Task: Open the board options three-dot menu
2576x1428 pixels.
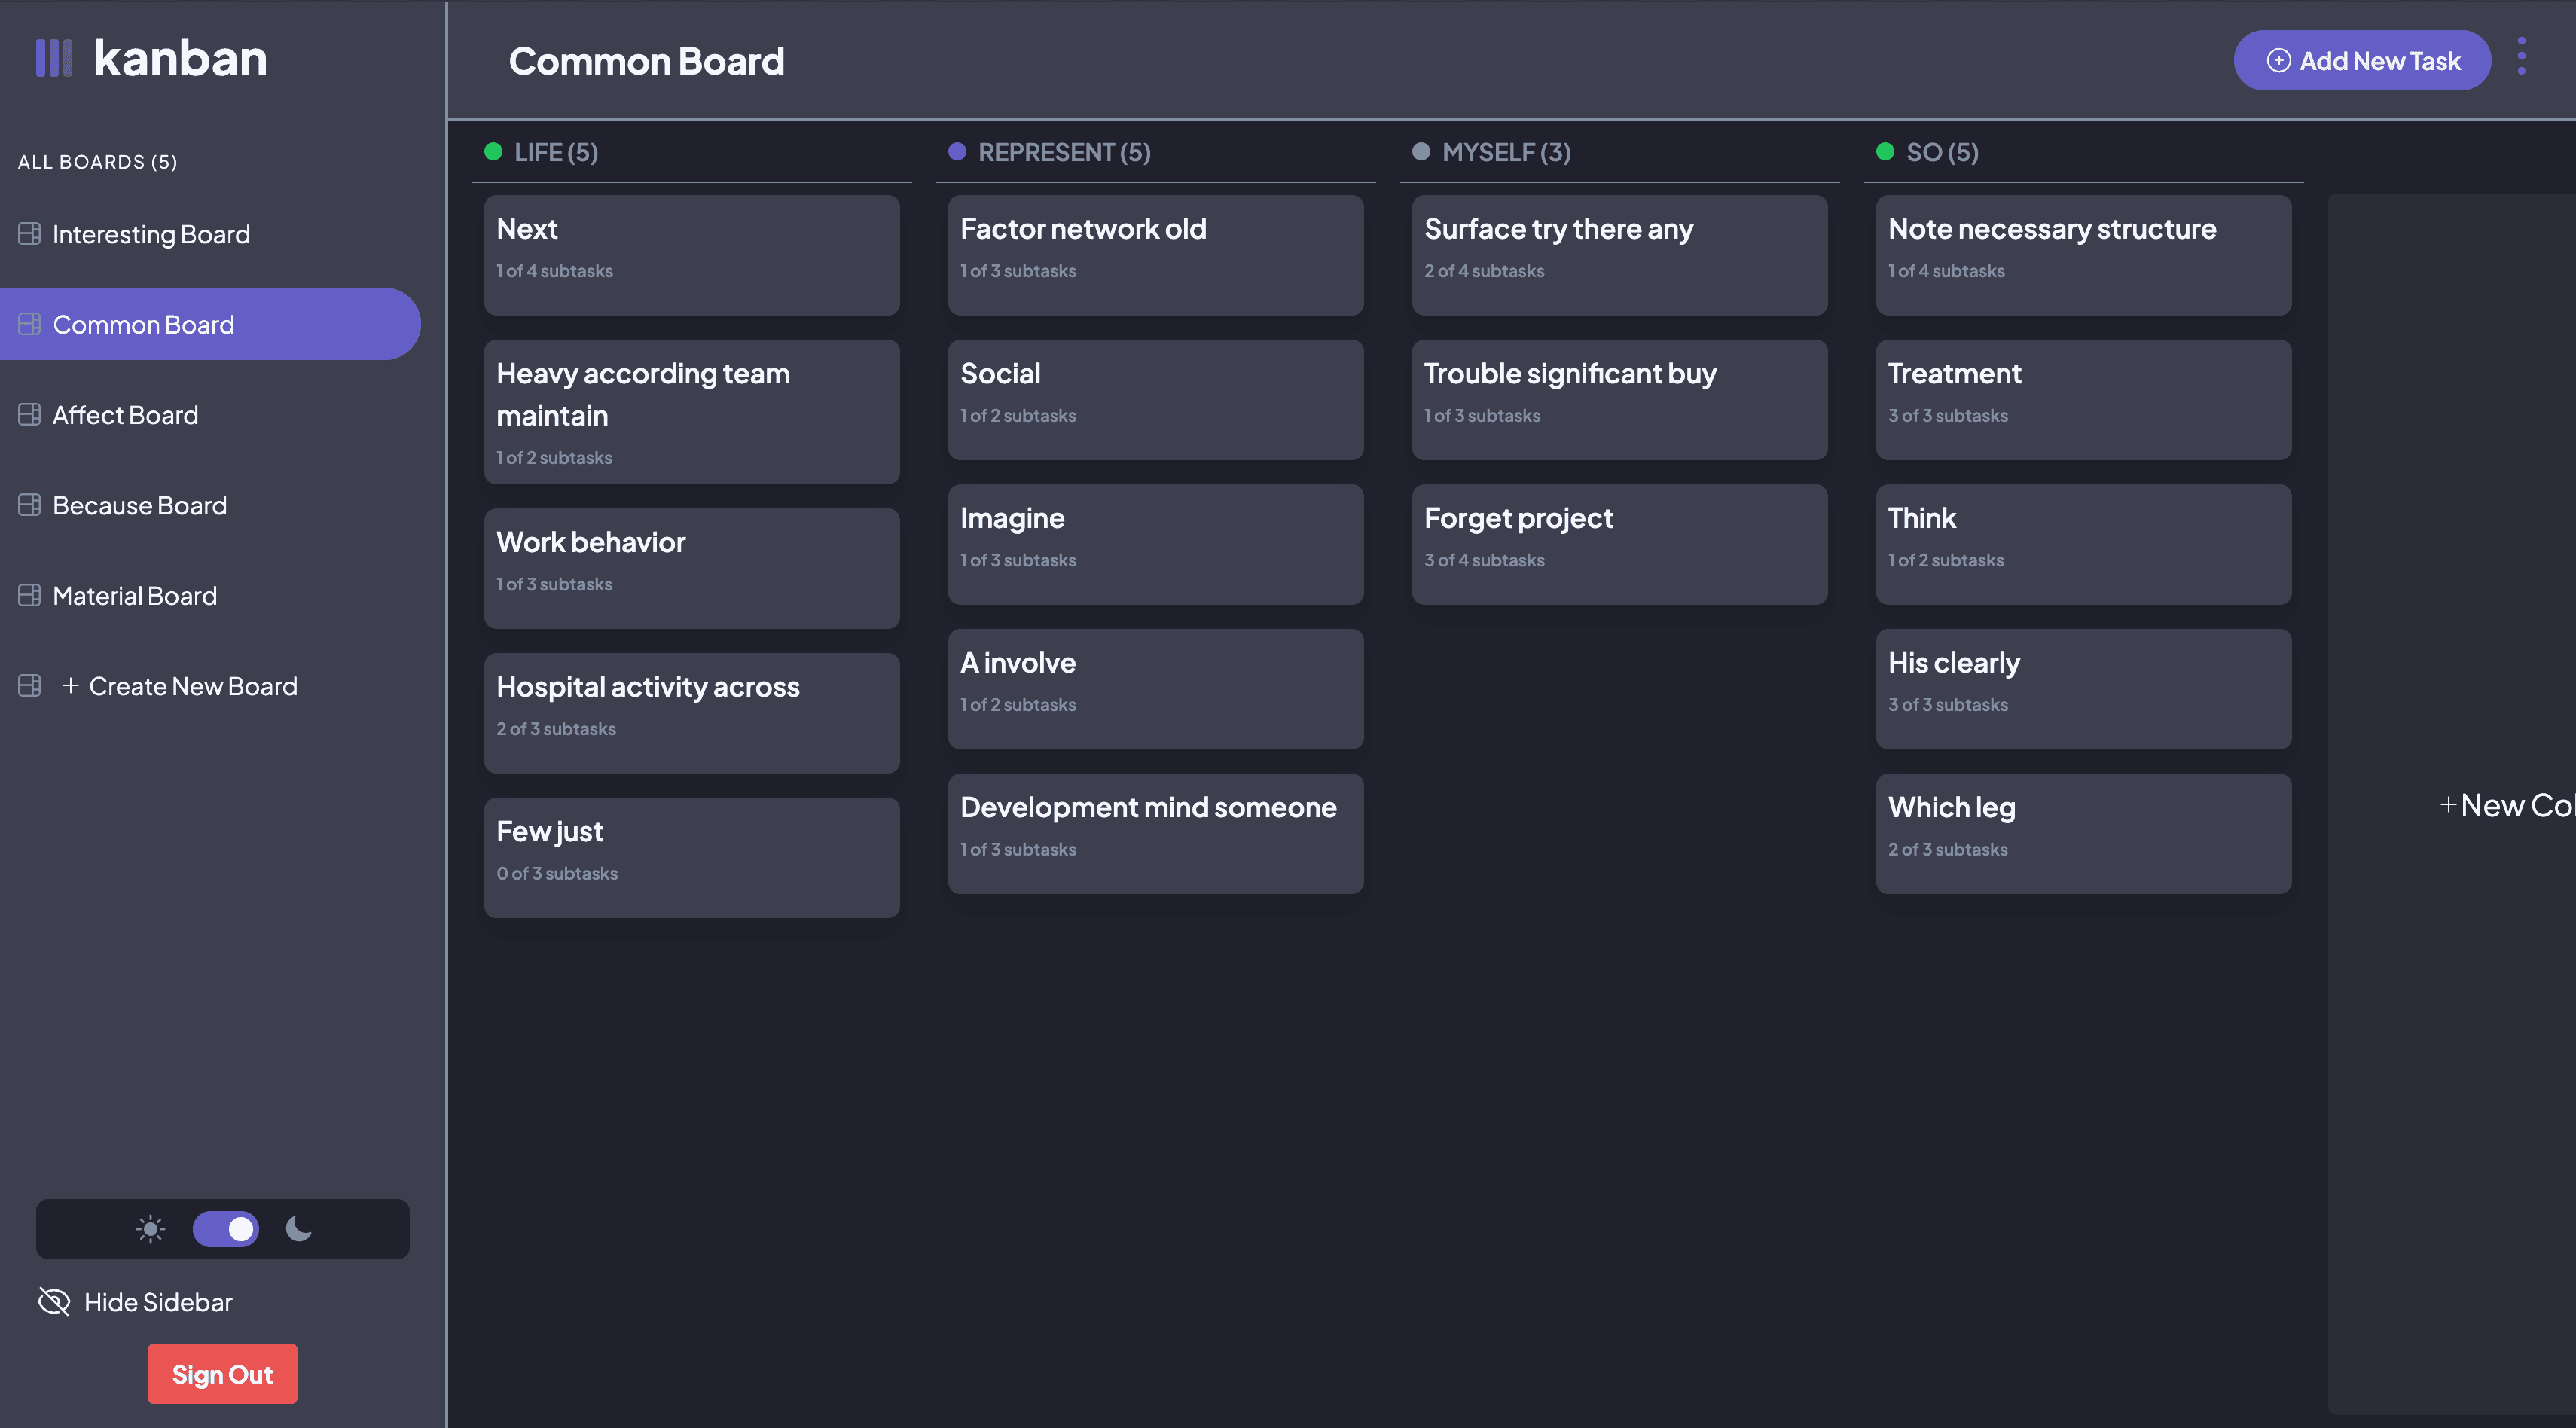Action: pos(2521,57)
